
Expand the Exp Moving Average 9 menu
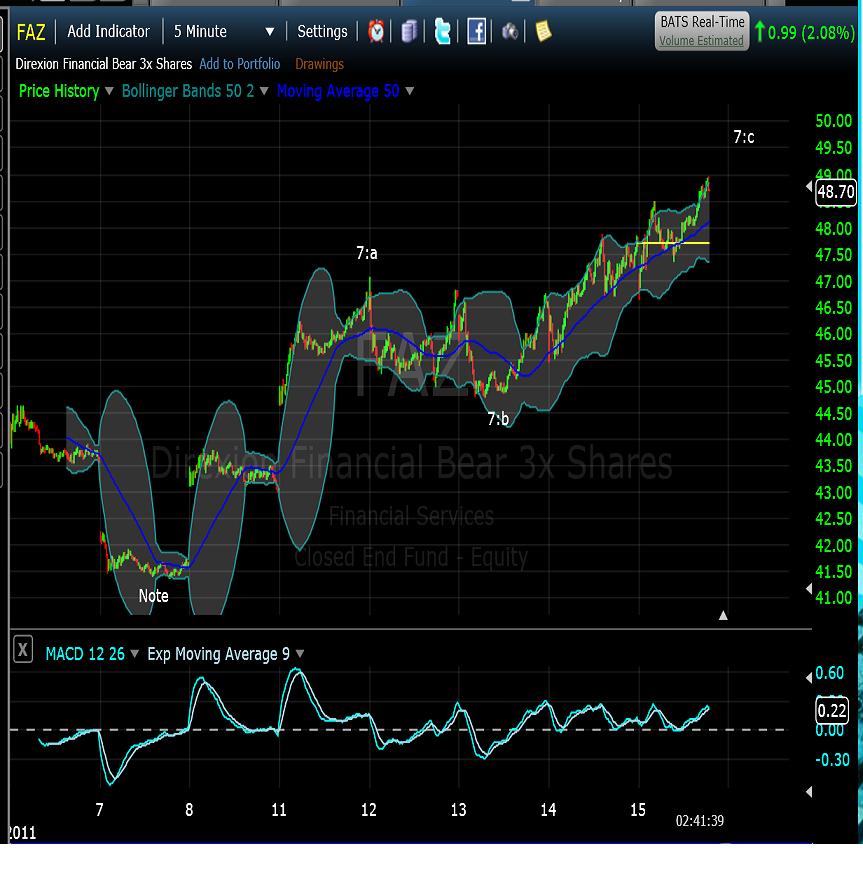click(300, 653)
